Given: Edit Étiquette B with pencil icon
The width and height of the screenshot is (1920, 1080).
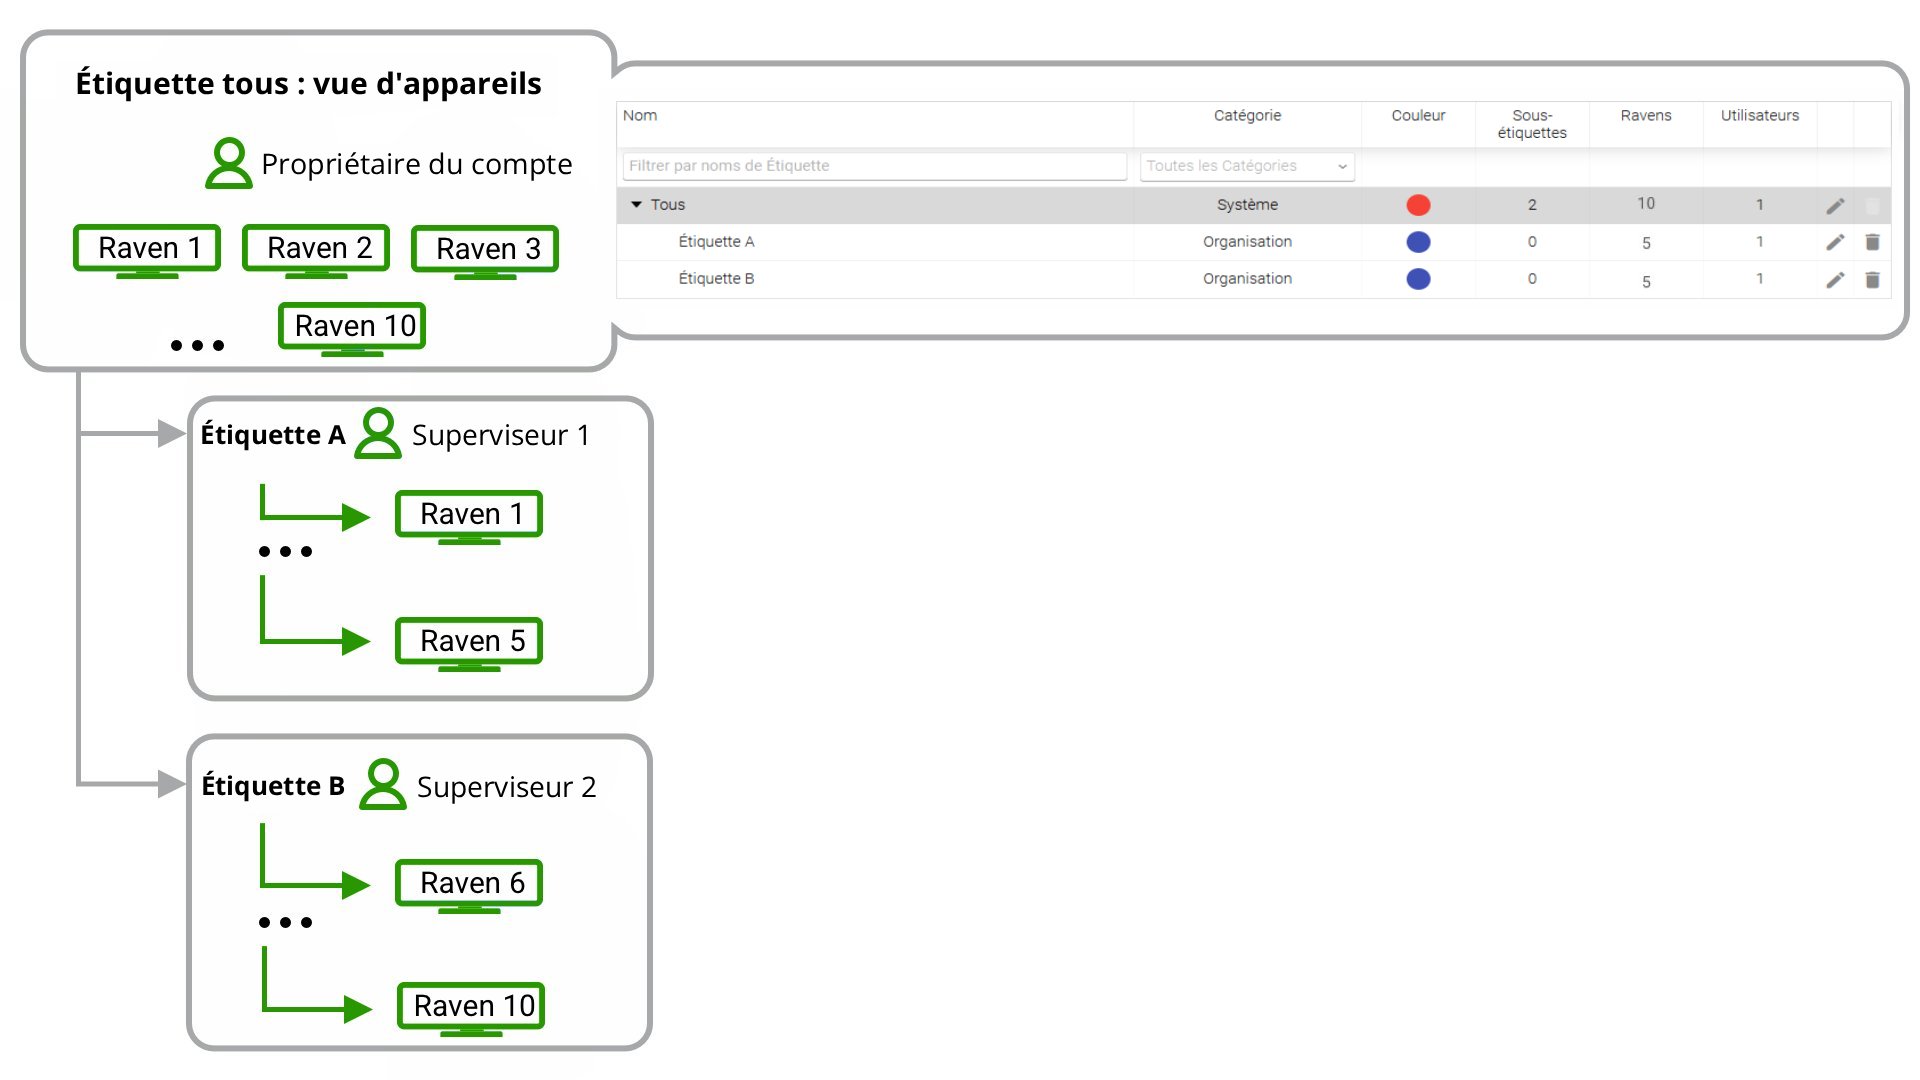Looking at the screenshot, I should pos(1835,279).
